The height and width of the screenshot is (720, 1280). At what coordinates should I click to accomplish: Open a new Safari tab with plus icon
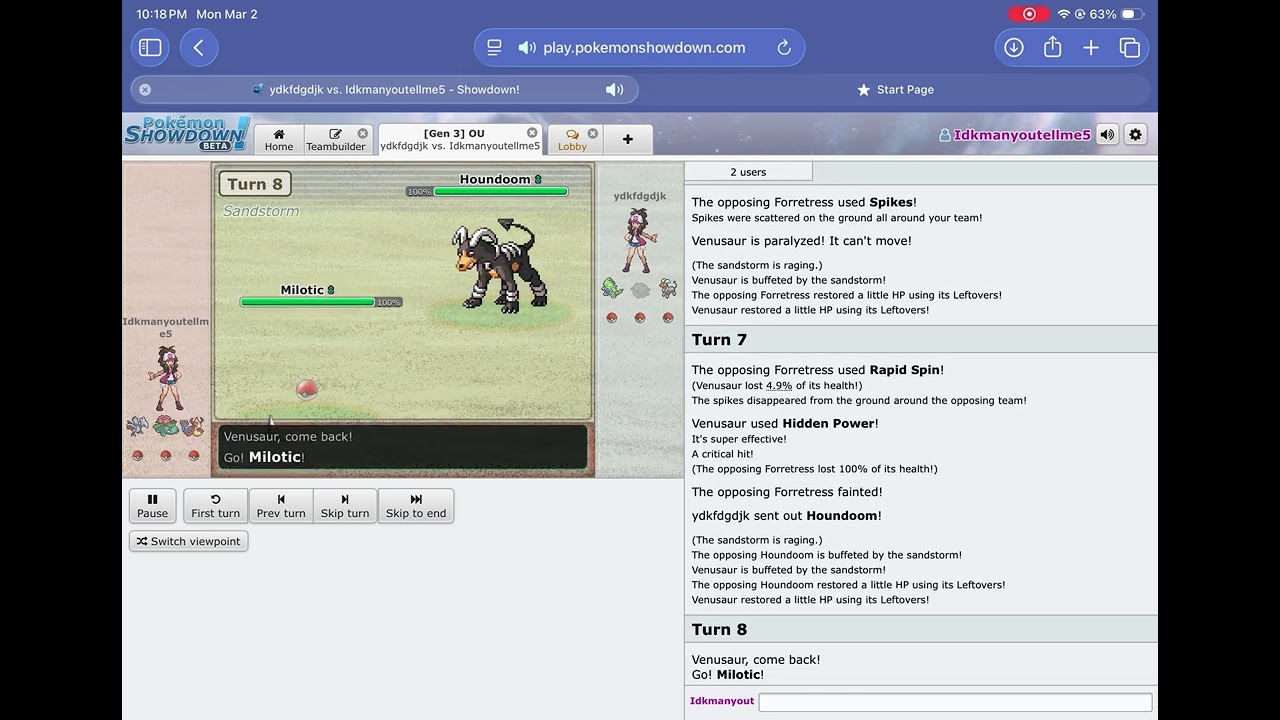tap(1091, 47)
